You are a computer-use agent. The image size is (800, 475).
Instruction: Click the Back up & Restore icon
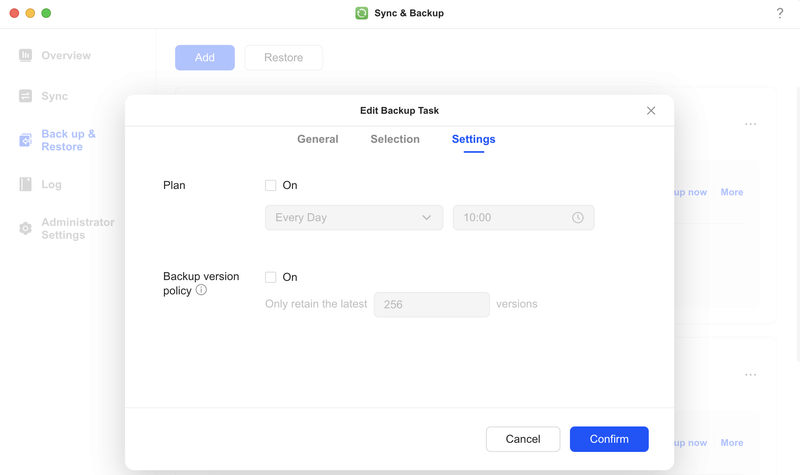(26, 141)
